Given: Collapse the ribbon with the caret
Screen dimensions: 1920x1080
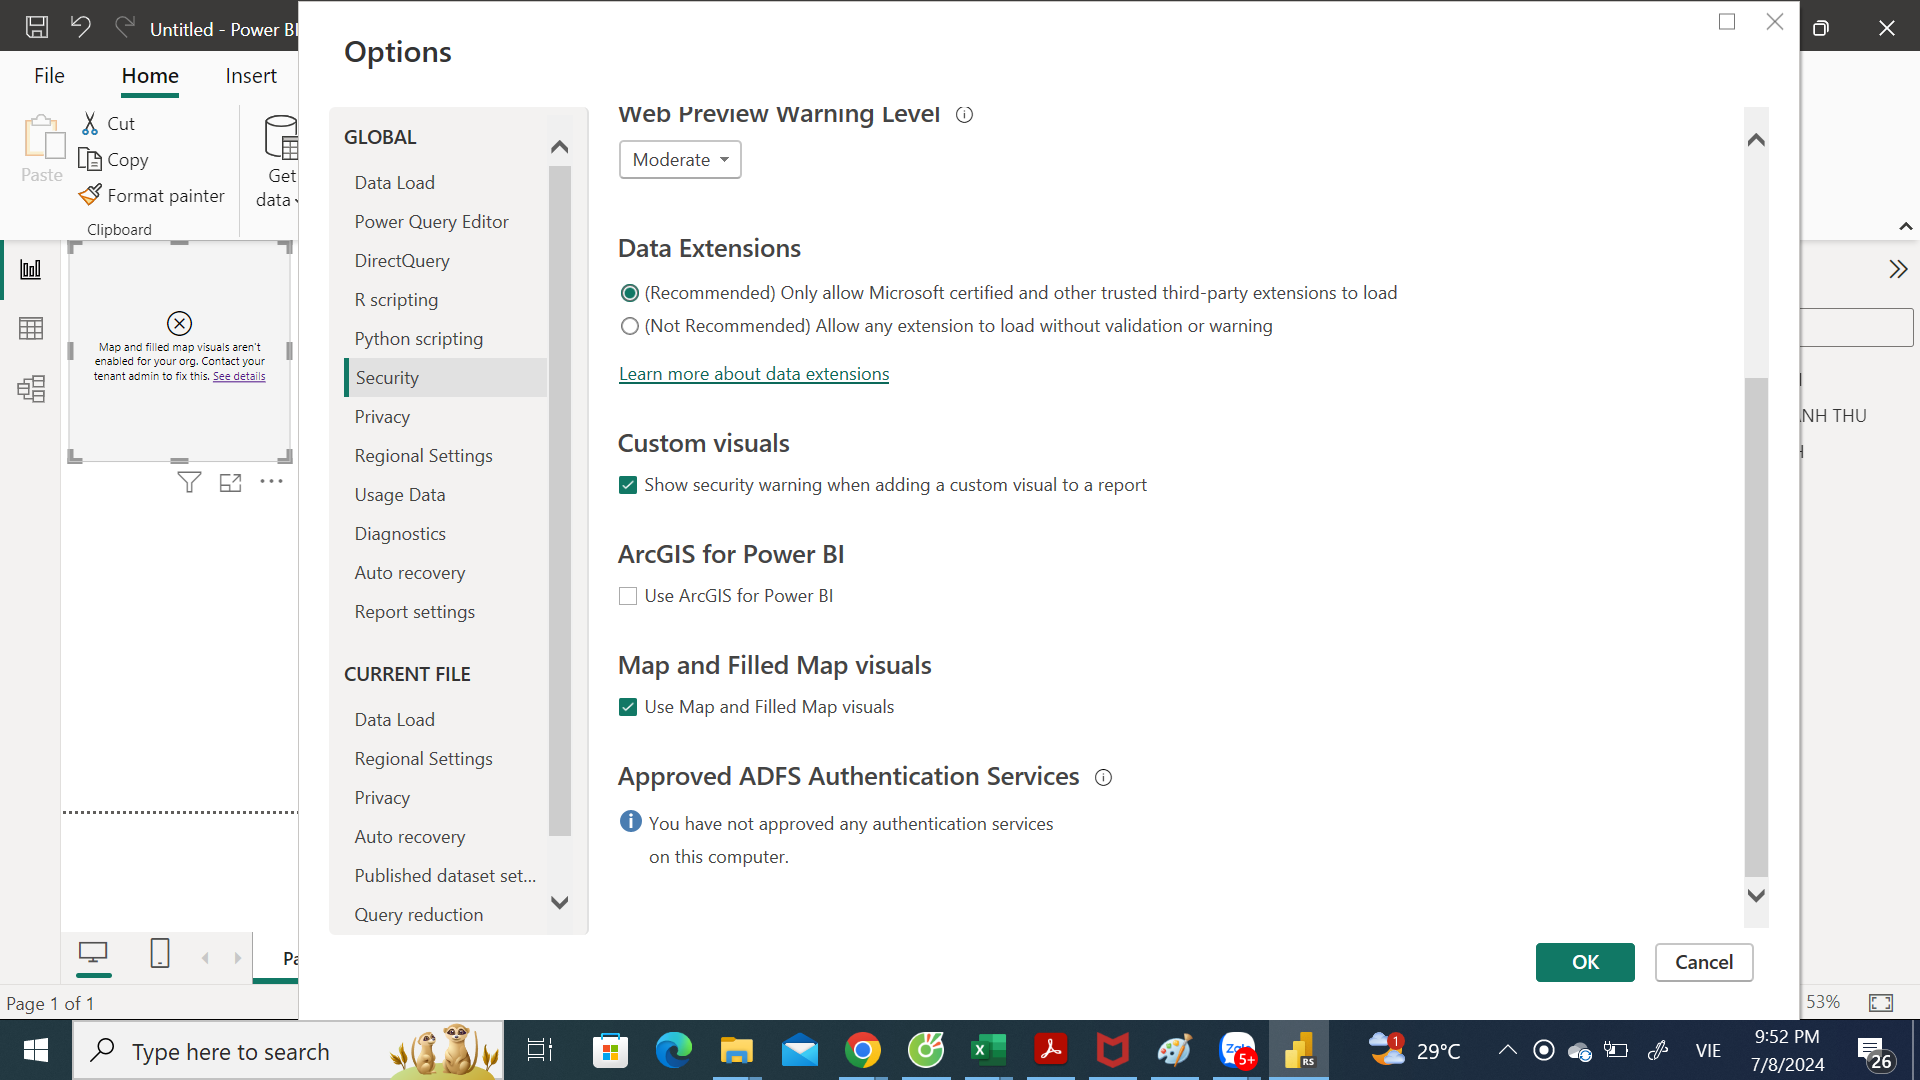Looking at the screenshot, I should point(1906,227).
